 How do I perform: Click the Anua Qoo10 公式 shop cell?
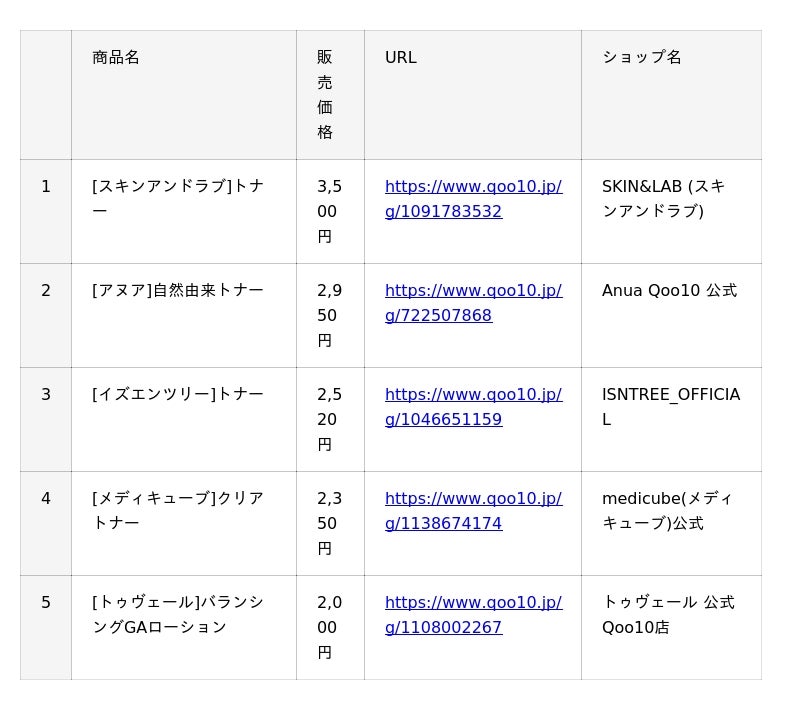669,291
